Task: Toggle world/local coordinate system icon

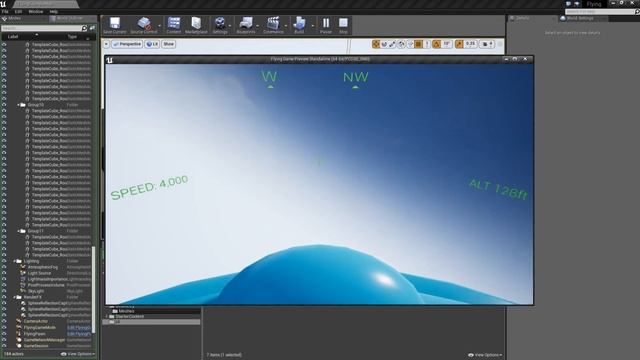Action: click(x=402, y=44)
